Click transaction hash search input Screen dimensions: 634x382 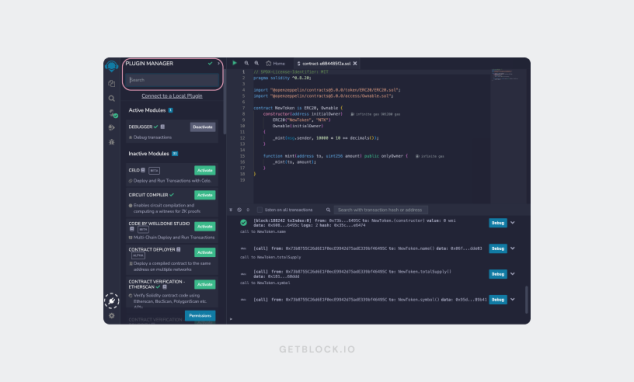pyautogui.click(x=380, y=210)
